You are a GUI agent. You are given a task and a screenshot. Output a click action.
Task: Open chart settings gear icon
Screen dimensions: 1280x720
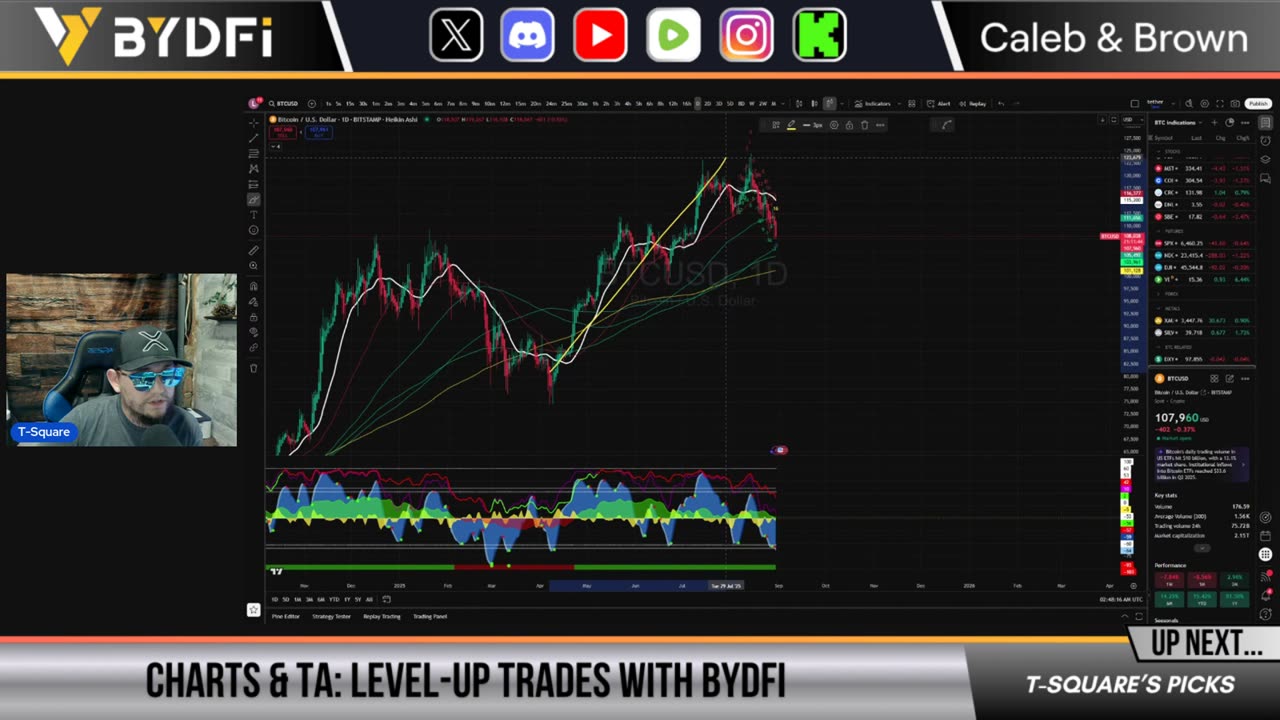pos(1205,103)
